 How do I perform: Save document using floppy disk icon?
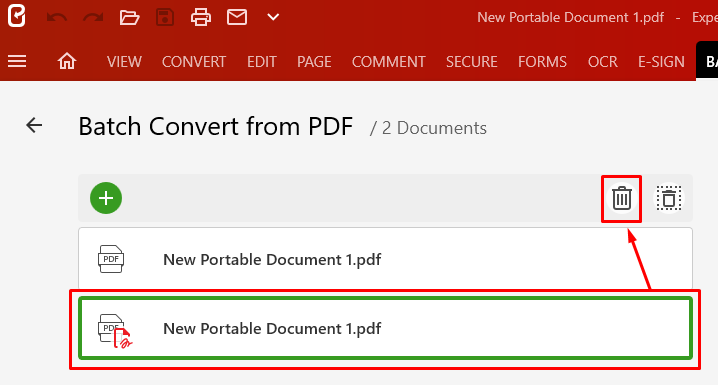pos(165,18)
